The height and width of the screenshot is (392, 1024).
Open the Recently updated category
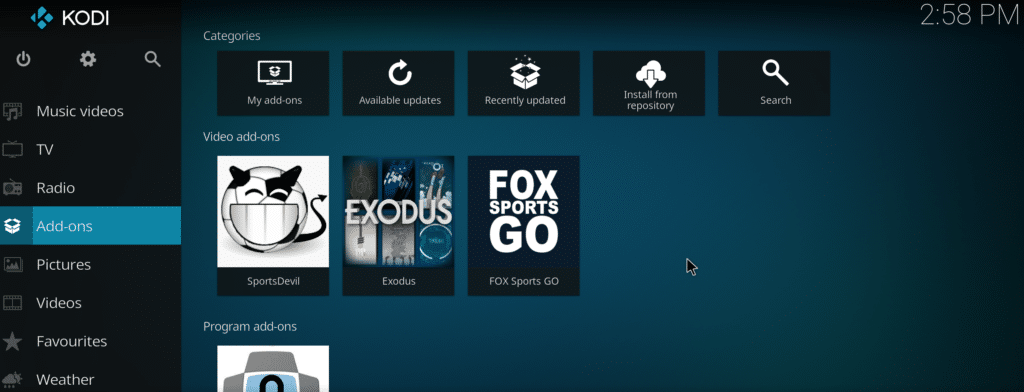[x=524, y=84]
